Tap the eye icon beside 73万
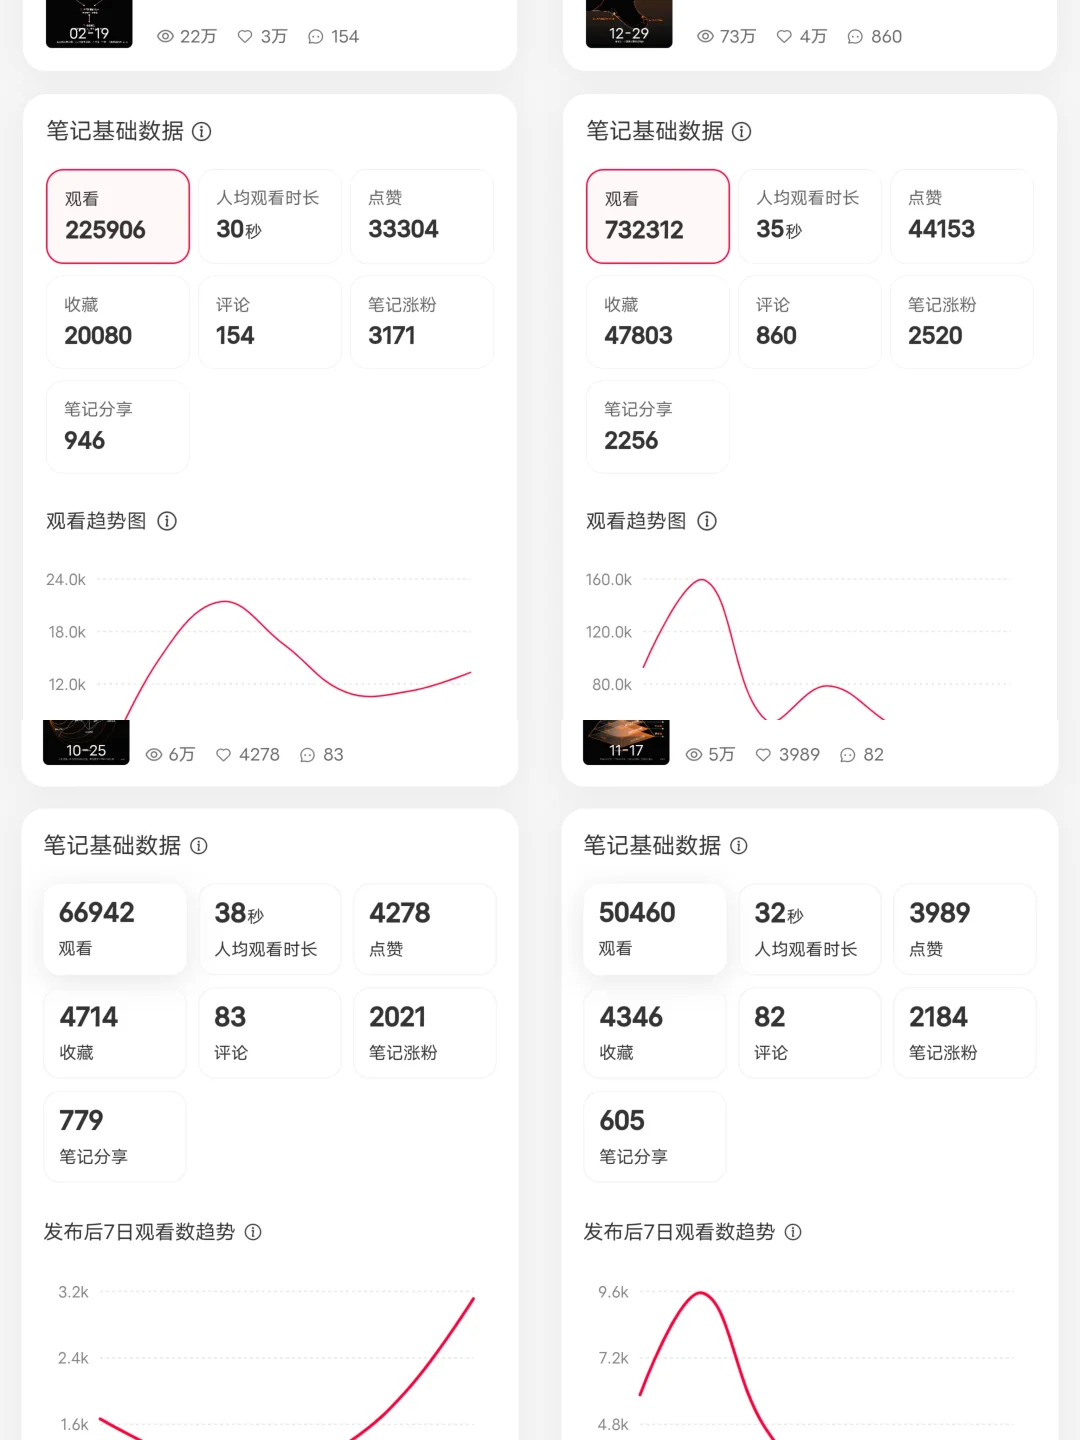Screen dimensions: 1080x1440 click(x=705, y=36)
